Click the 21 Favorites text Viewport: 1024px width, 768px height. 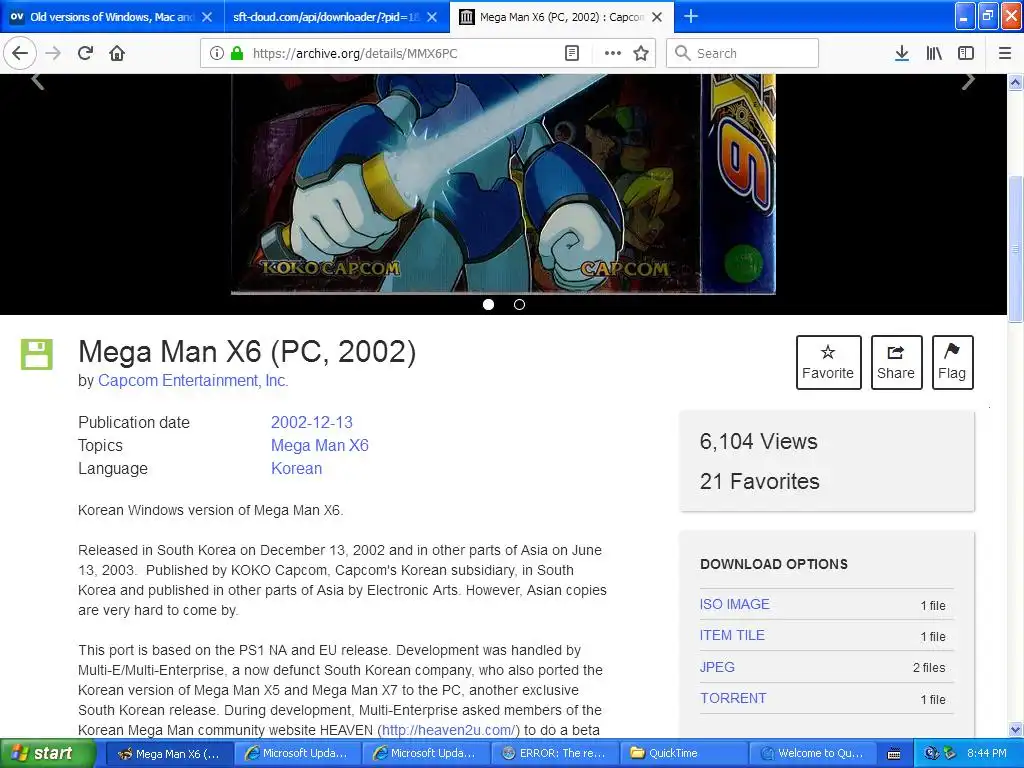(x=760, y=481)
